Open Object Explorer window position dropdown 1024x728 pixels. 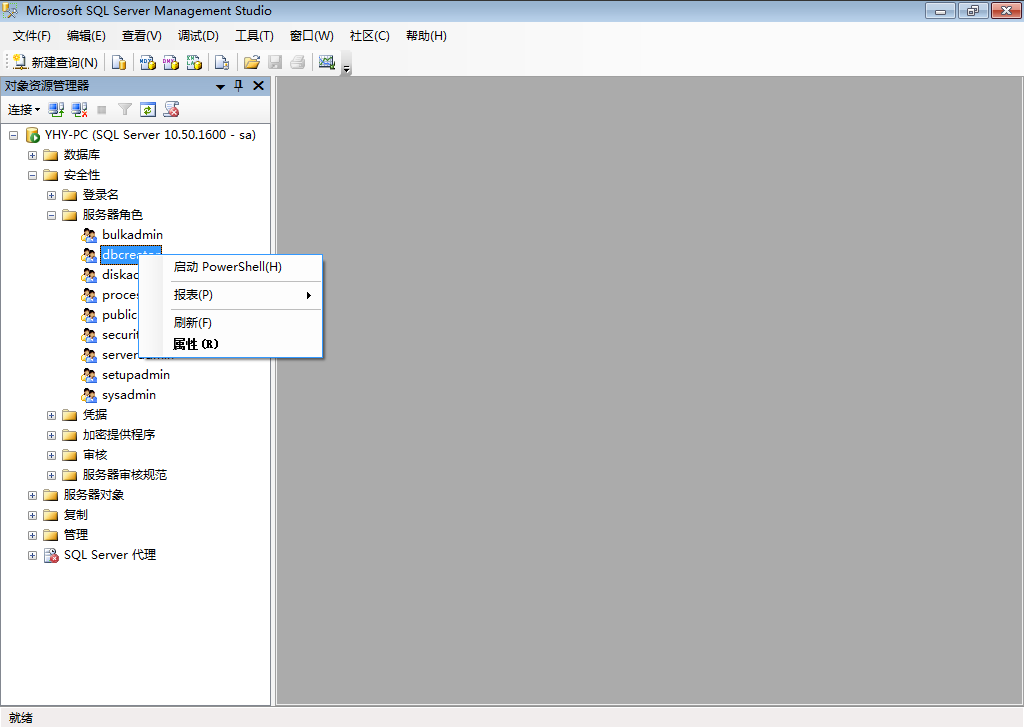tap(221, 86)
